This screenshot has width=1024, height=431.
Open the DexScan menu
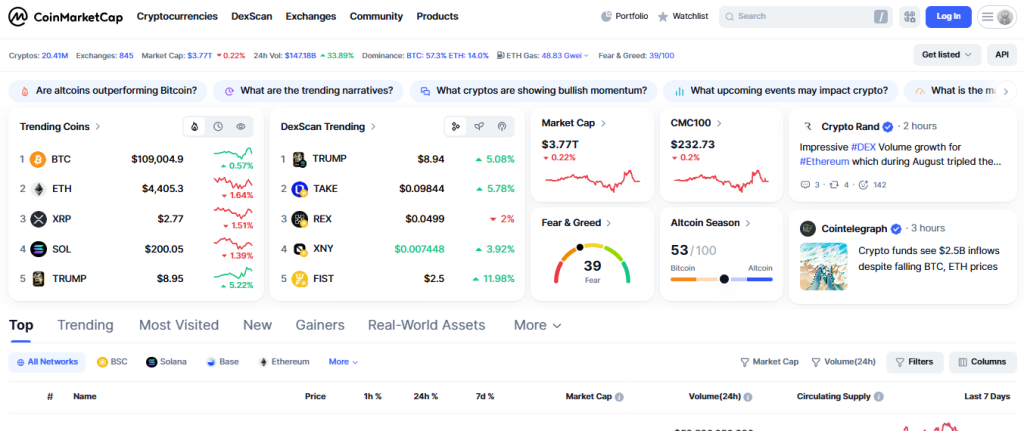point(251,16)
